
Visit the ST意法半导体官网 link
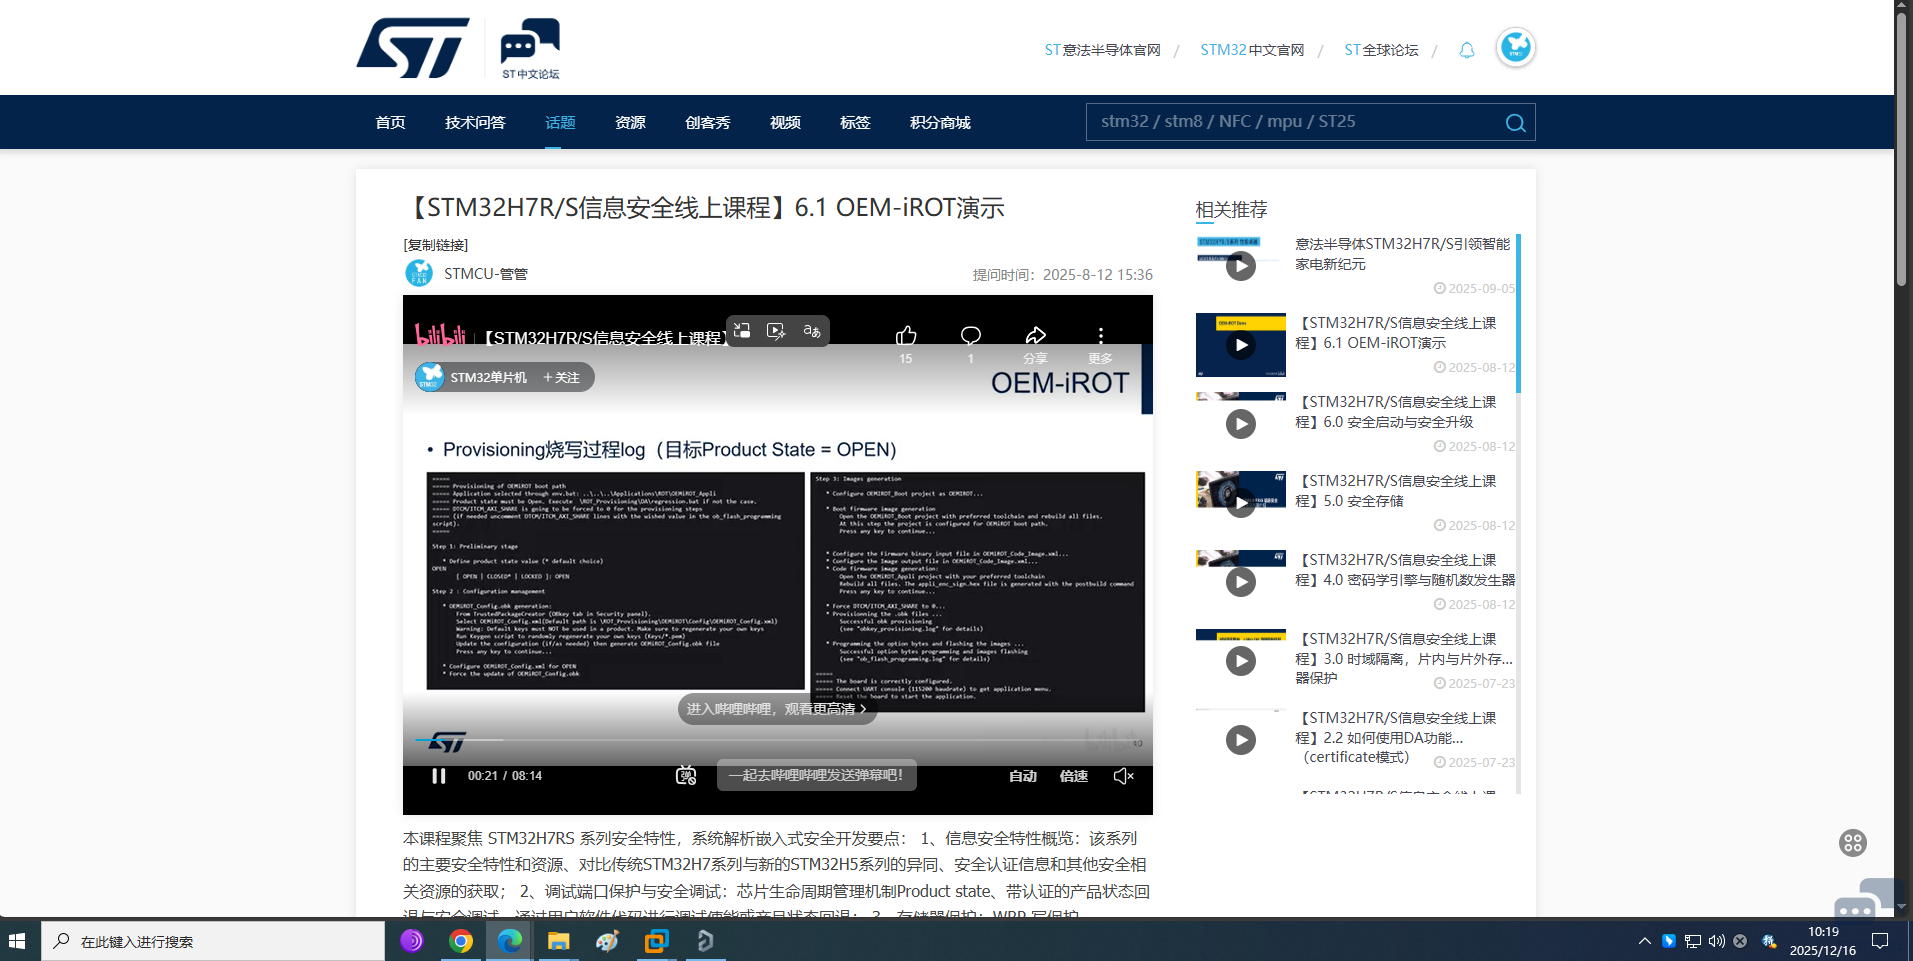1102,50
